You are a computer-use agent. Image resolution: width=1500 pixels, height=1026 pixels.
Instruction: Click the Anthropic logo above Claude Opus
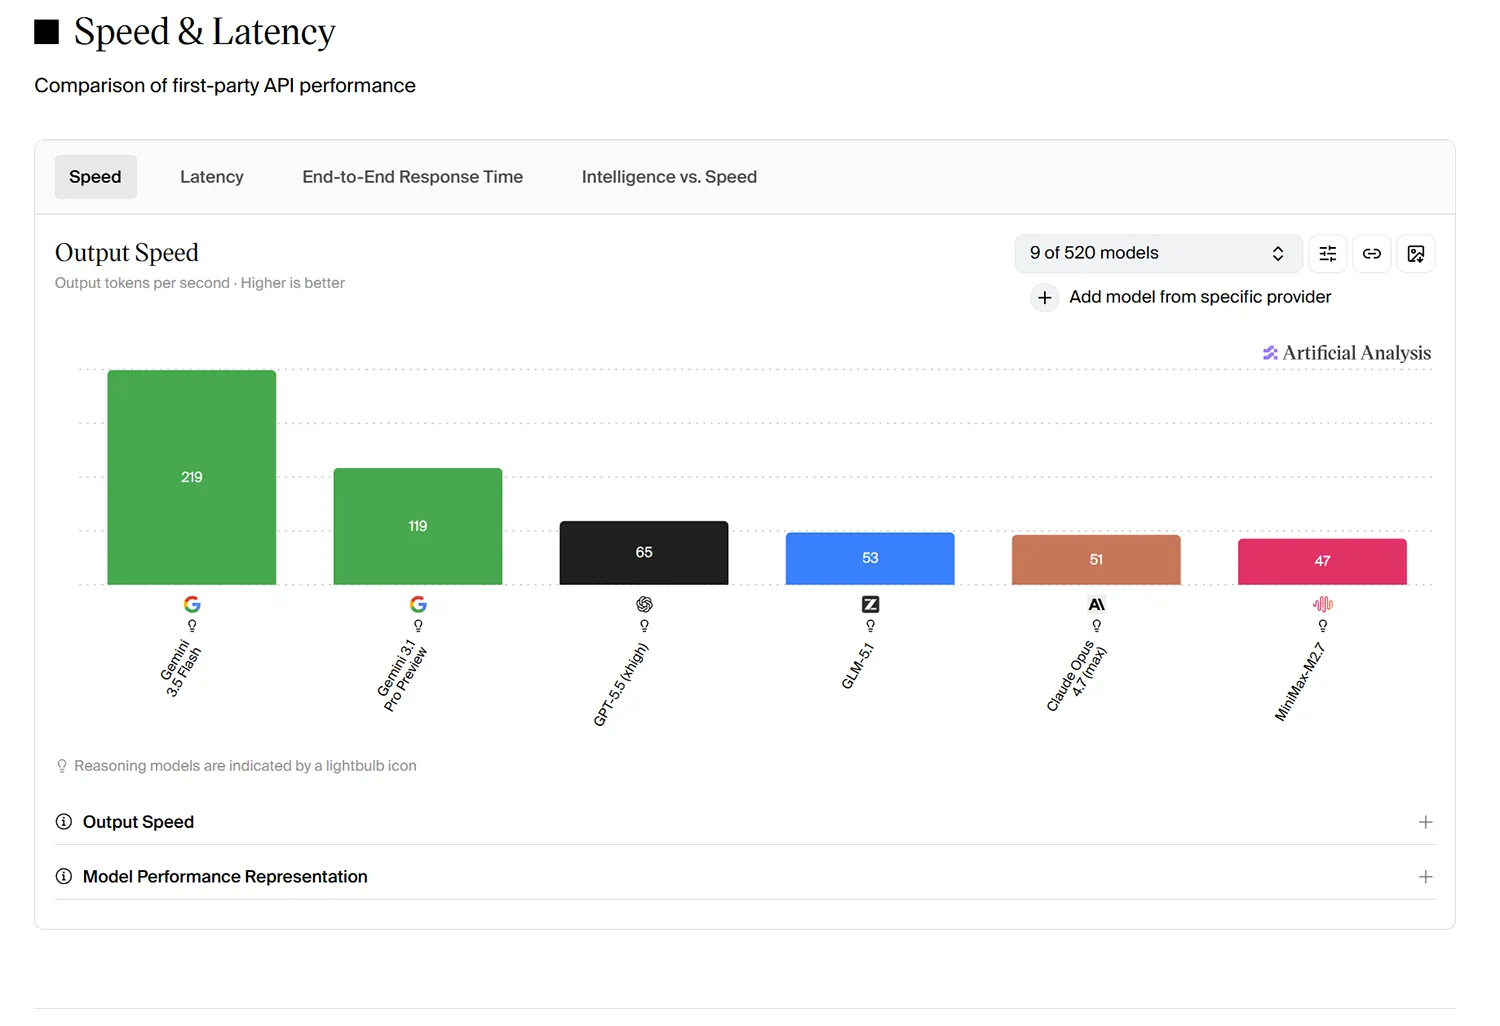(1096, 604)
